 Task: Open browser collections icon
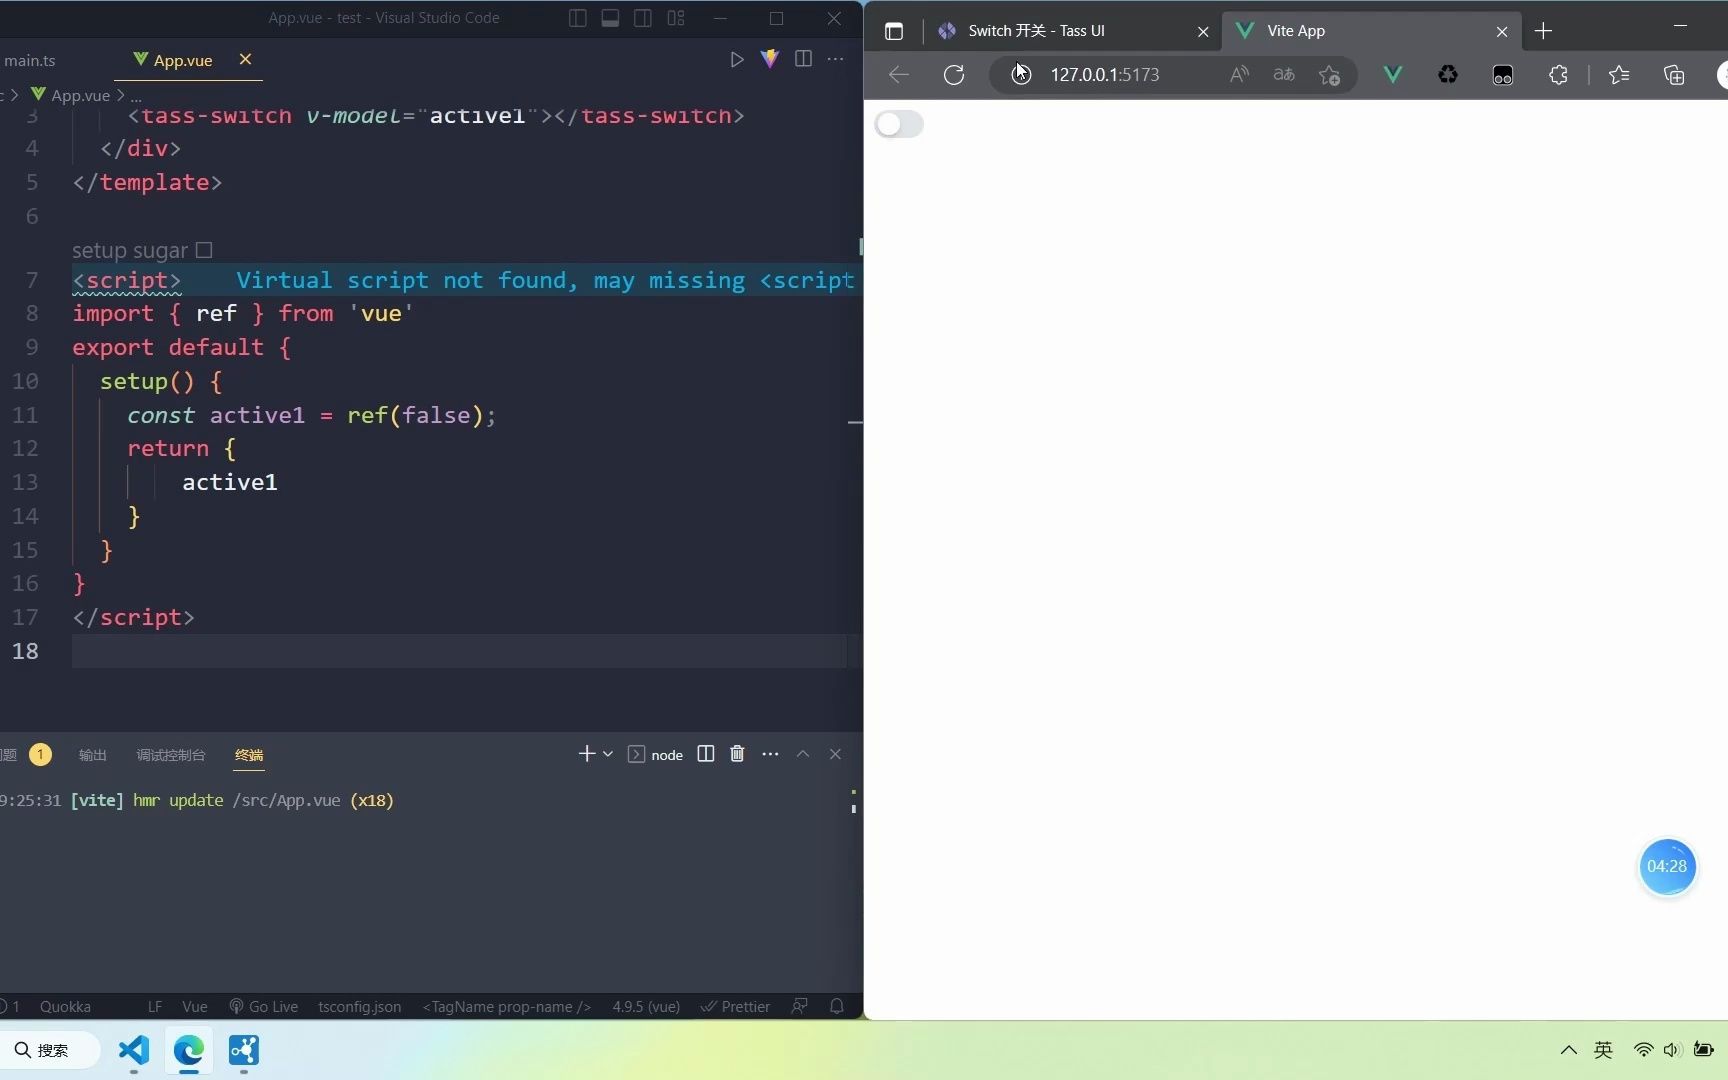pyautogui.click(x=1674, y=74)
